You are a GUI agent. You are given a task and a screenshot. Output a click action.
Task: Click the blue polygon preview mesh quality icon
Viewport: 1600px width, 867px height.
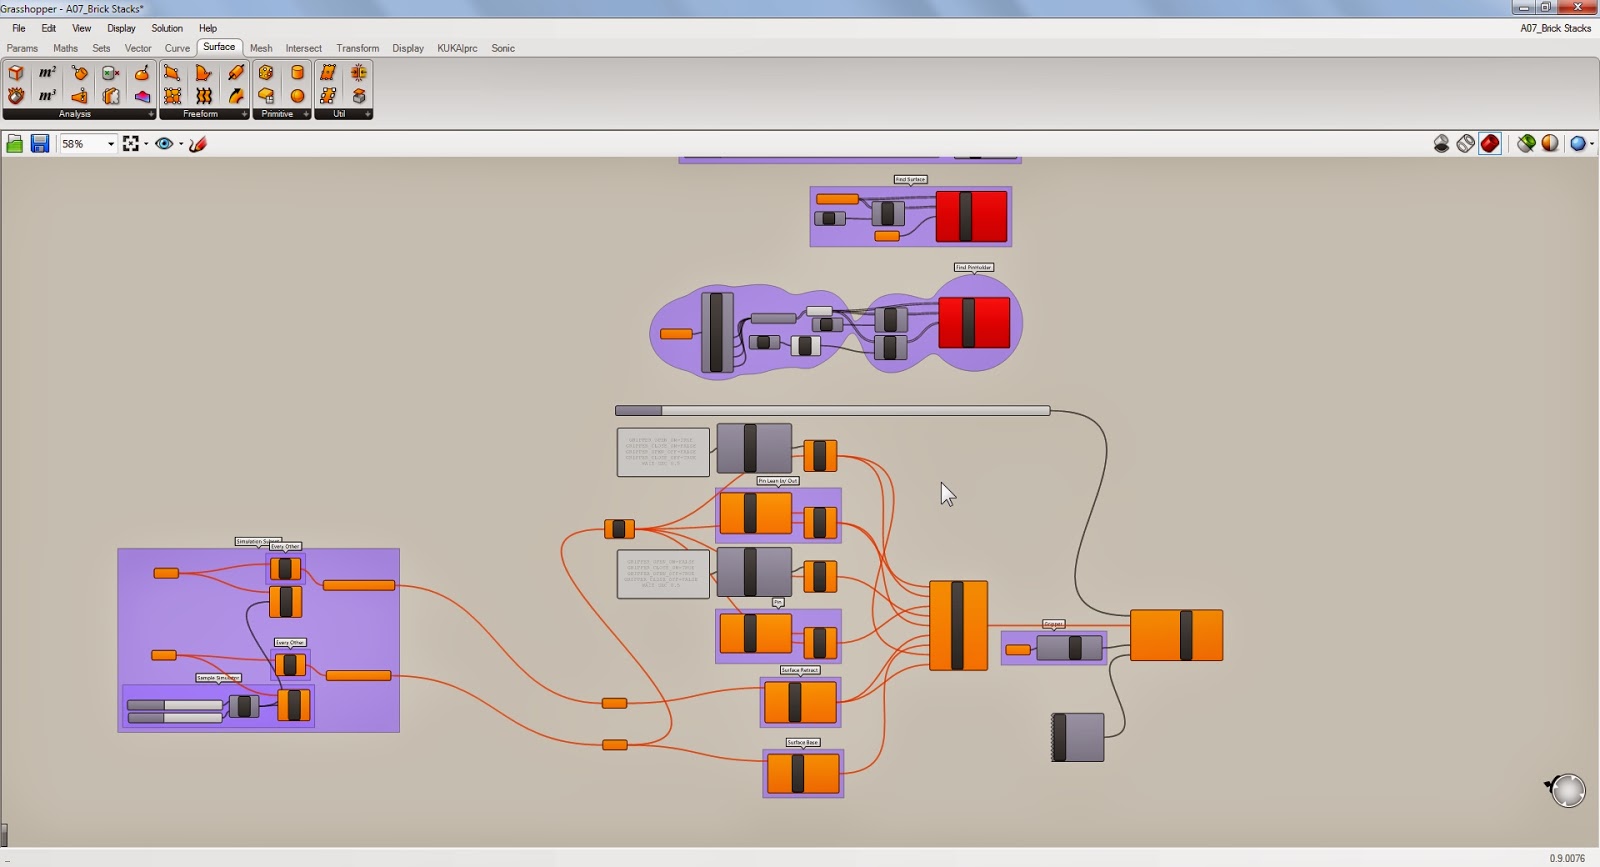pos(1577,144)
